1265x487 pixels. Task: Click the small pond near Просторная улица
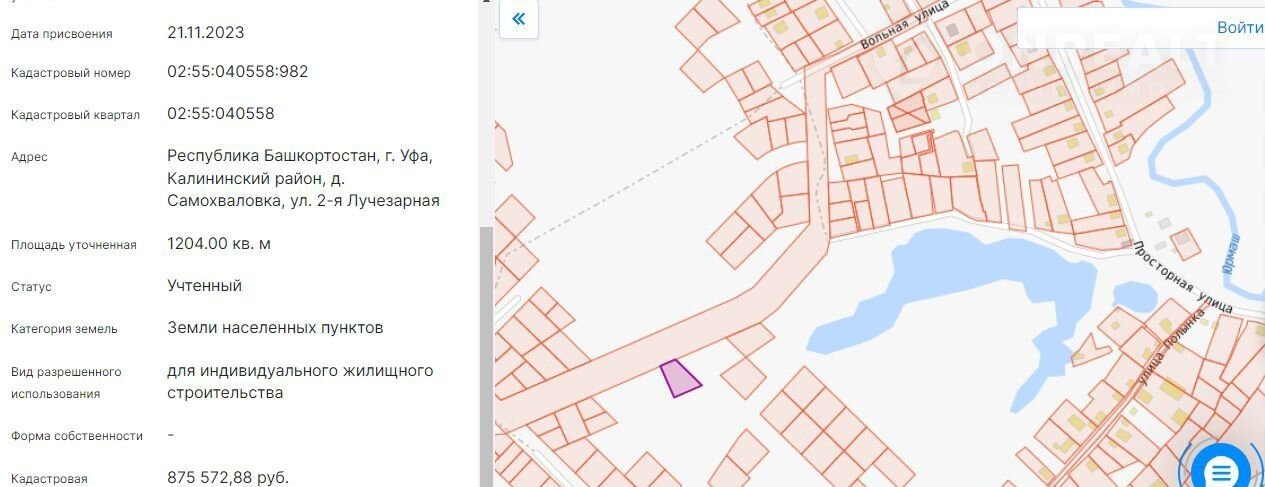click(1133, 297)
